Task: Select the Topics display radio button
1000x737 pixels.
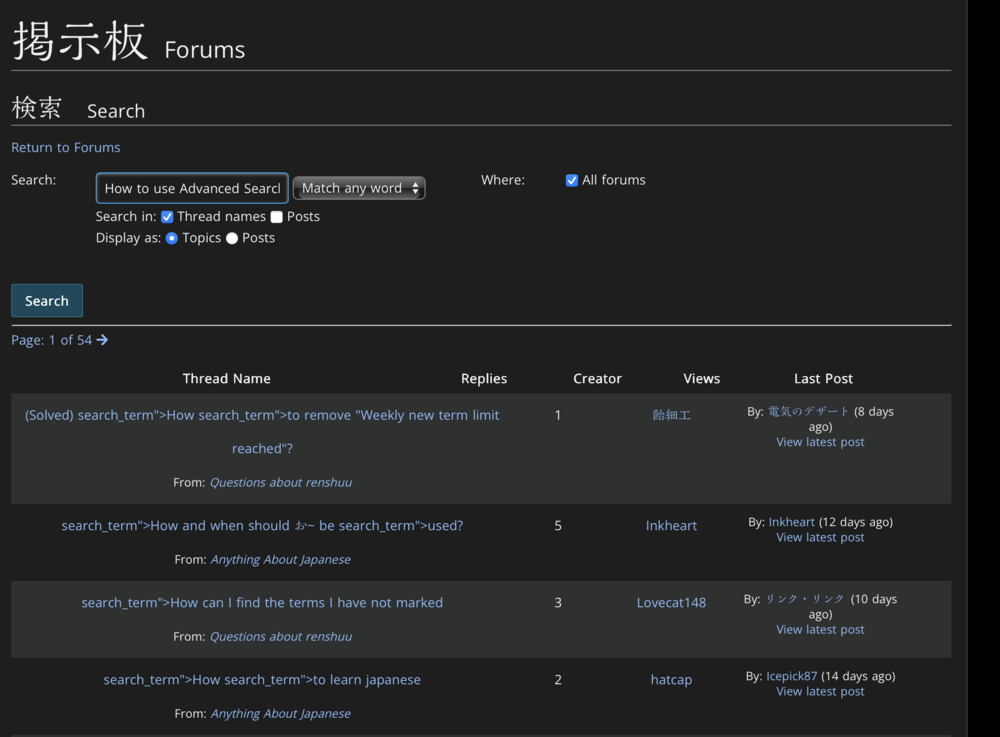Action: click(172, 238)
